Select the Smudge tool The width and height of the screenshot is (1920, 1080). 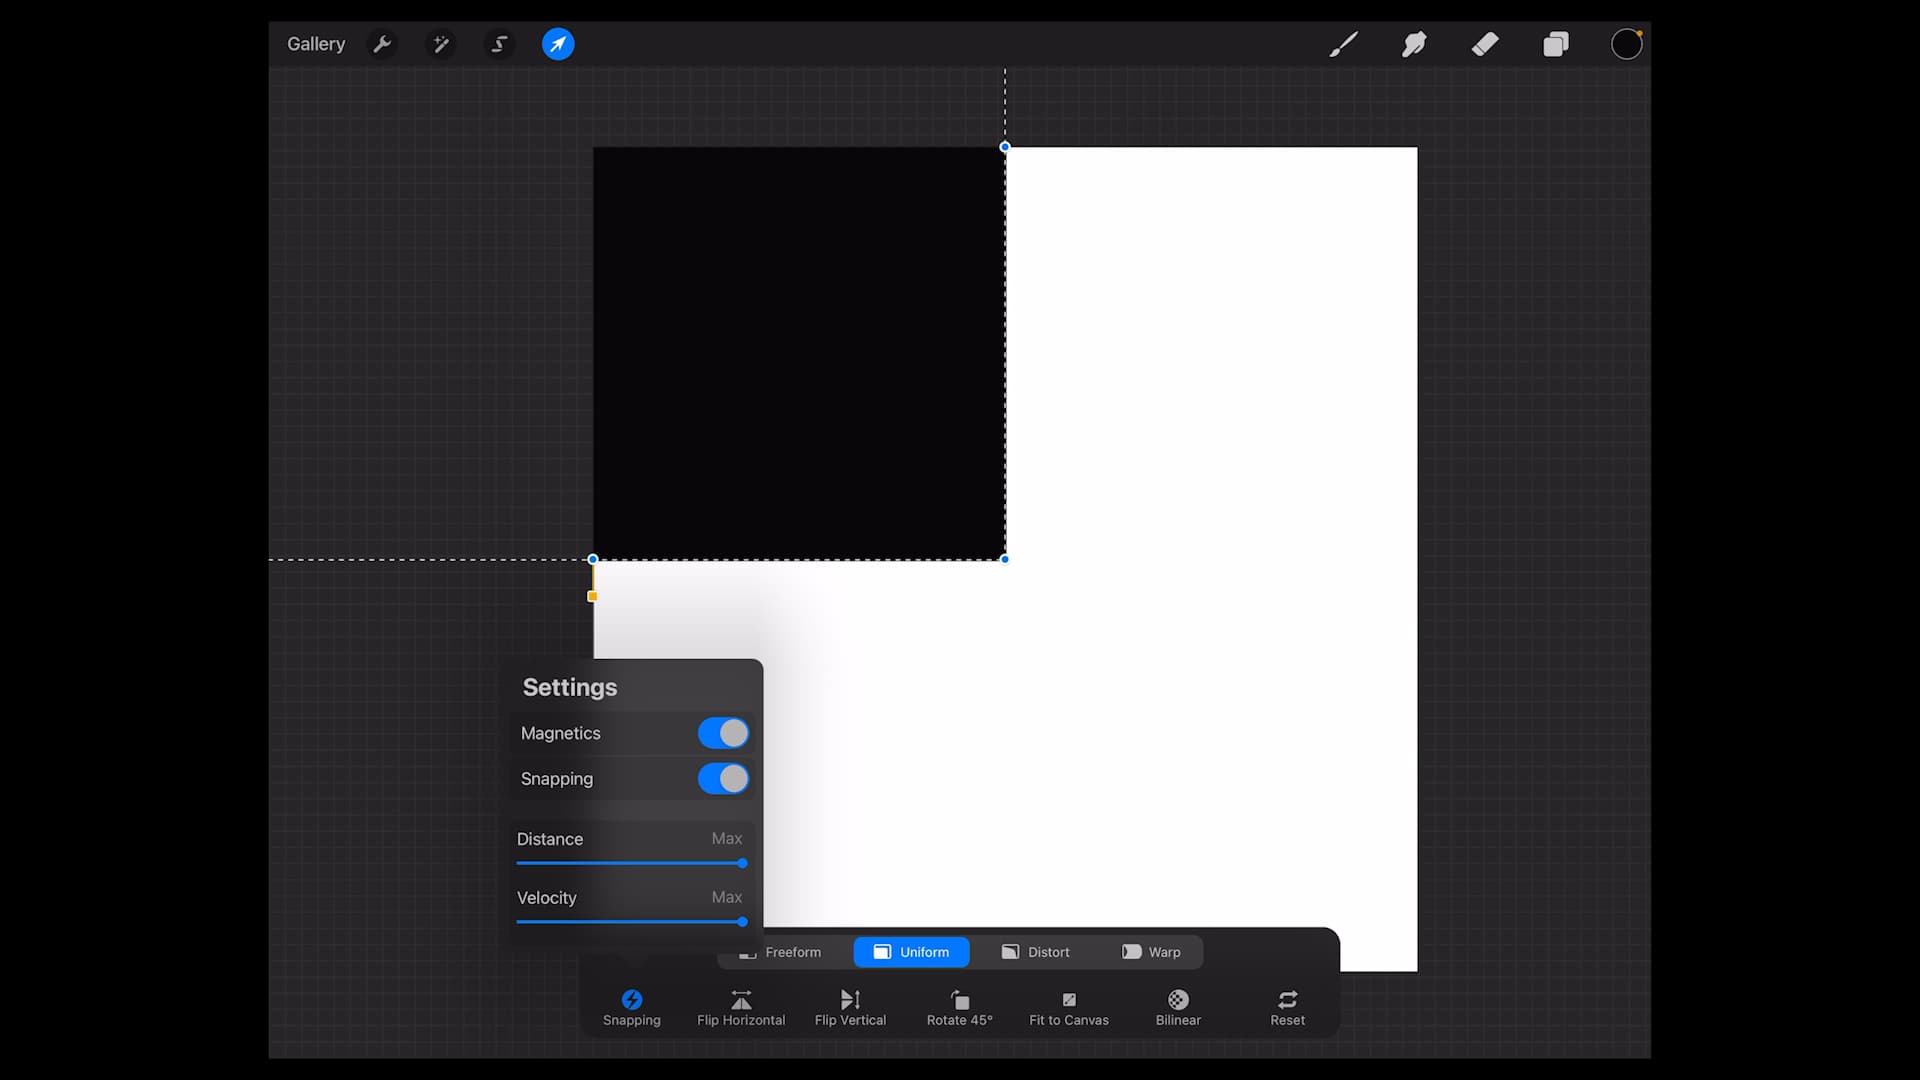1413,43
